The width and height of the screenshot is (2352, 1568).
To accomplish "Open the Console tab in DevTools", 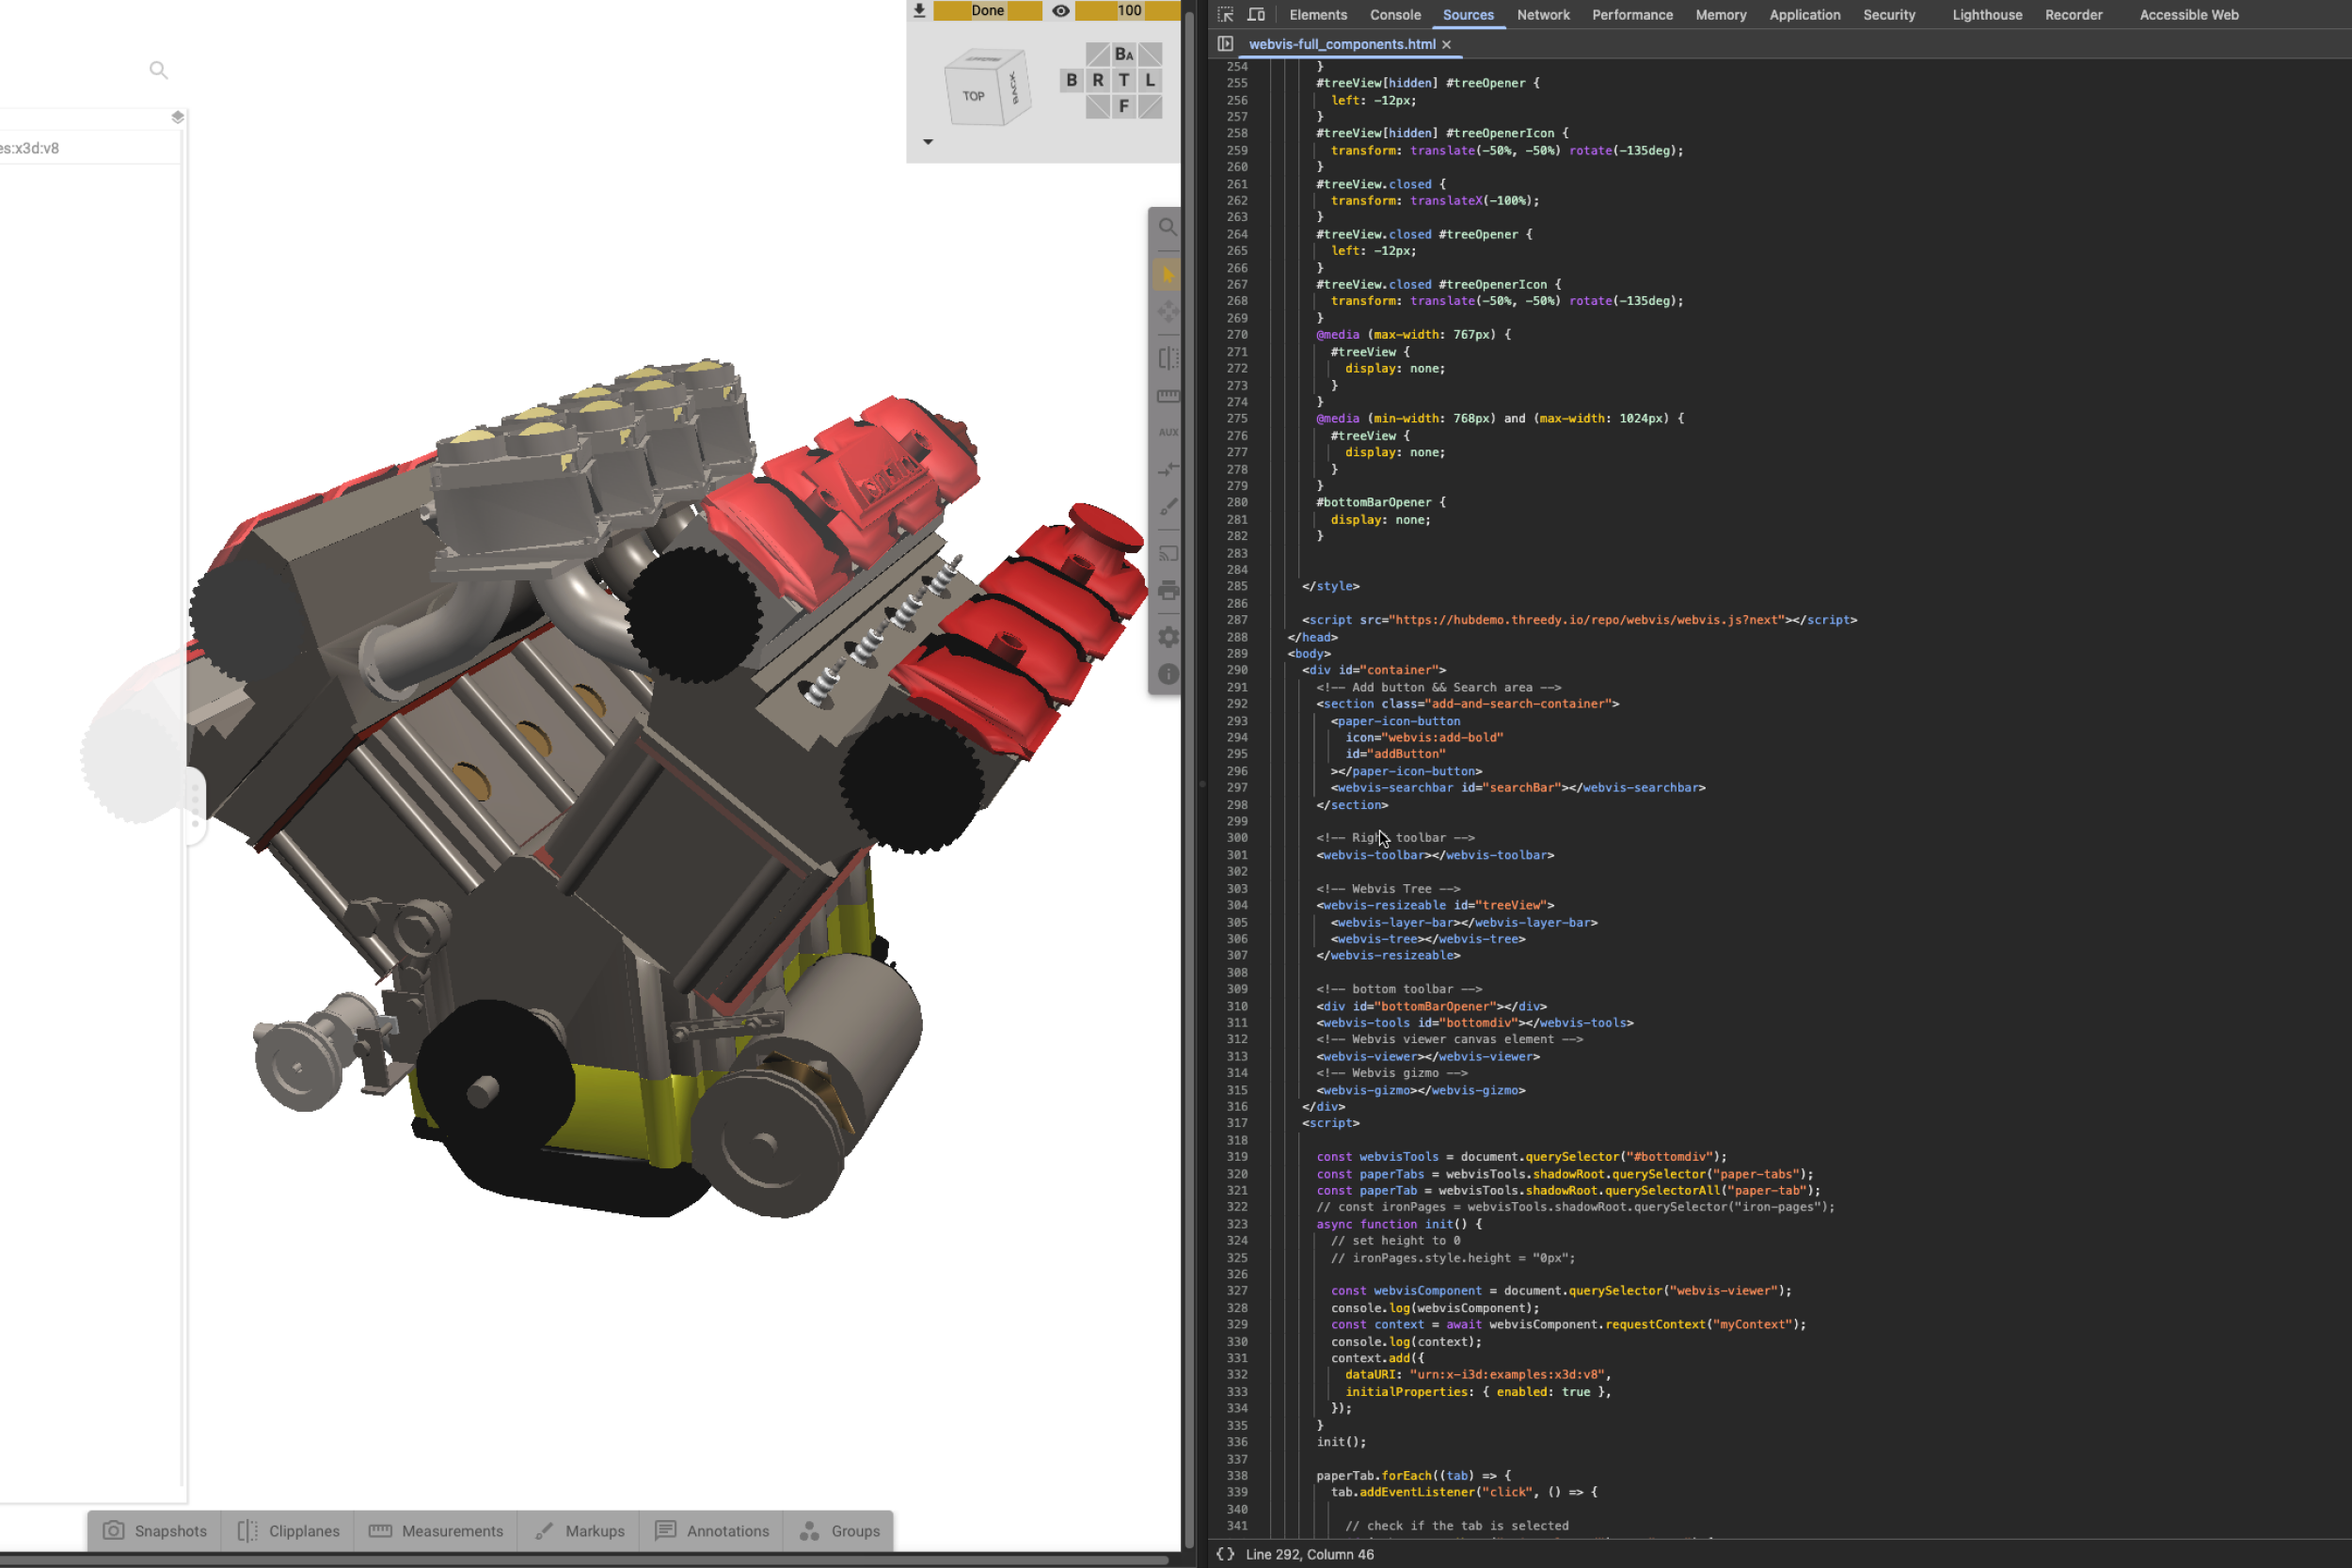I will tap(1394, 15).
